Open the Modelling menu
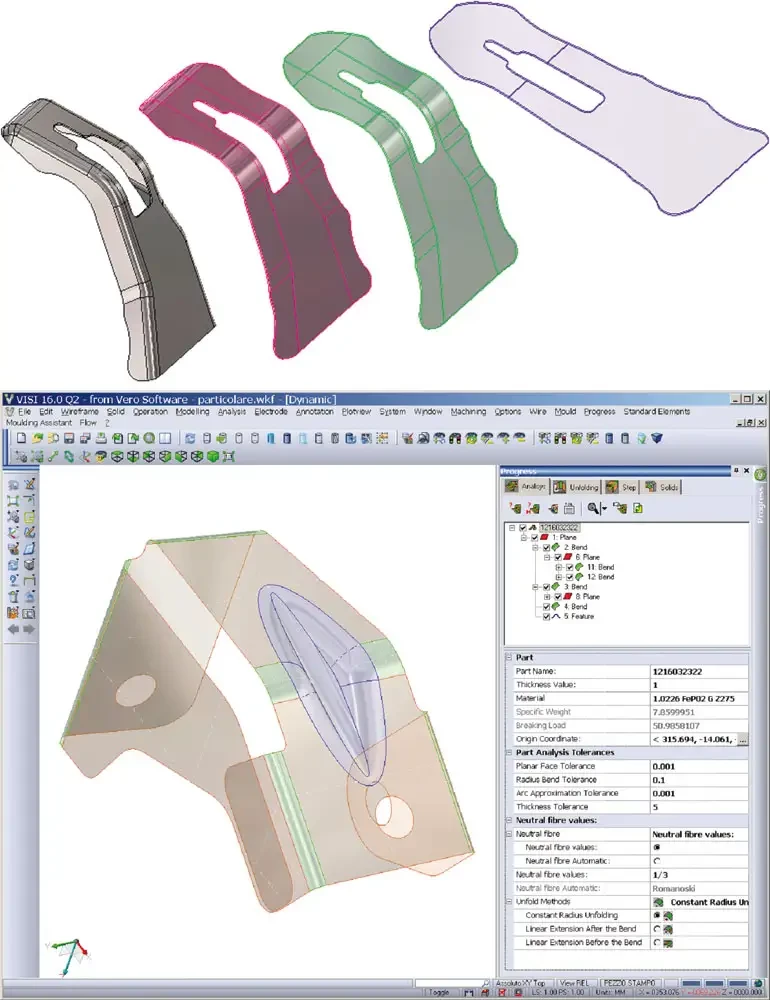This screenshot has width=770, height=1000. click(x=193, y=412)
